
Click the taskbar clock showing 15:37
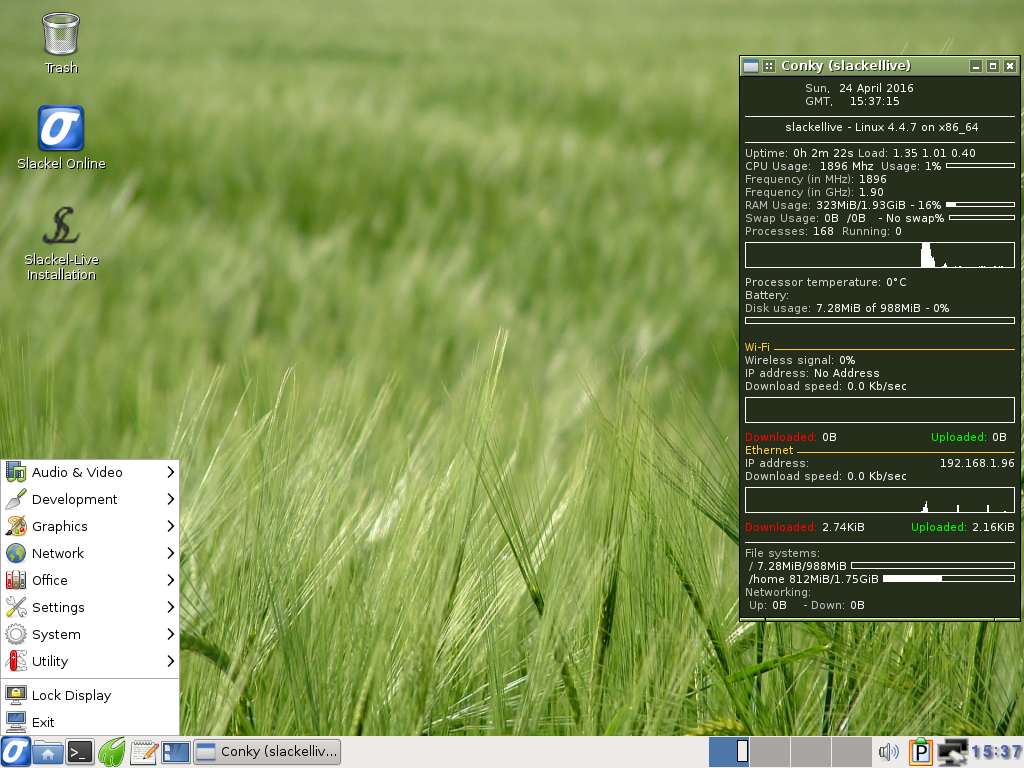click(x=996, y=752)
